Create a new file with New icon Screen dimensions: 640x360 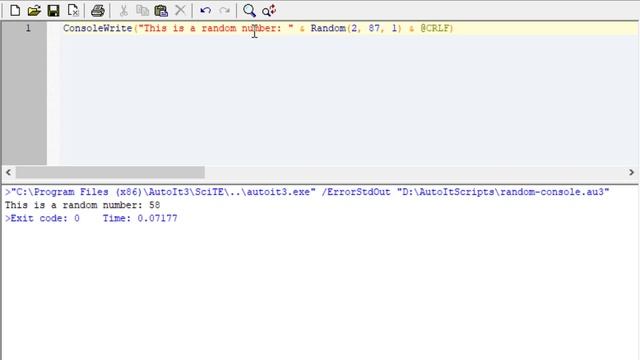[x=15, y=10]
